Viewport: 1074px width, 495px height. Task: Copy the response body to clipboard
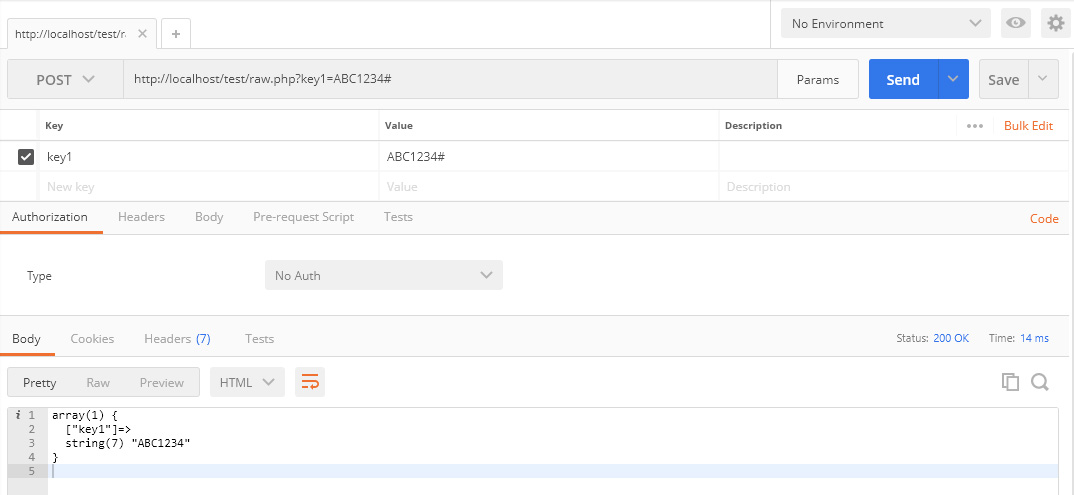click(1010, 382)
